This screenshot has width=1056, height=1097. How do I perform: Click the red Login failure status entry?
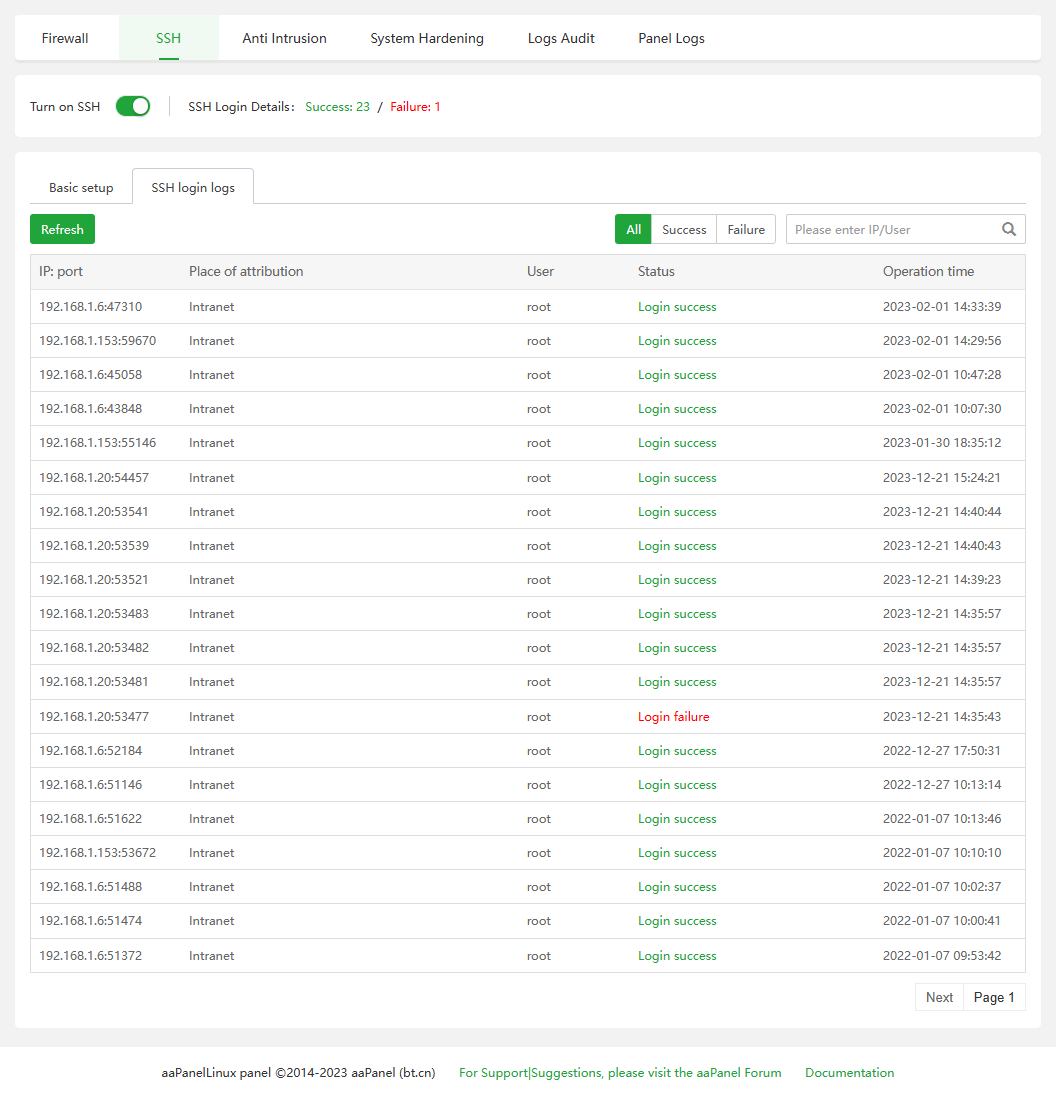click(x=673, y=717)
